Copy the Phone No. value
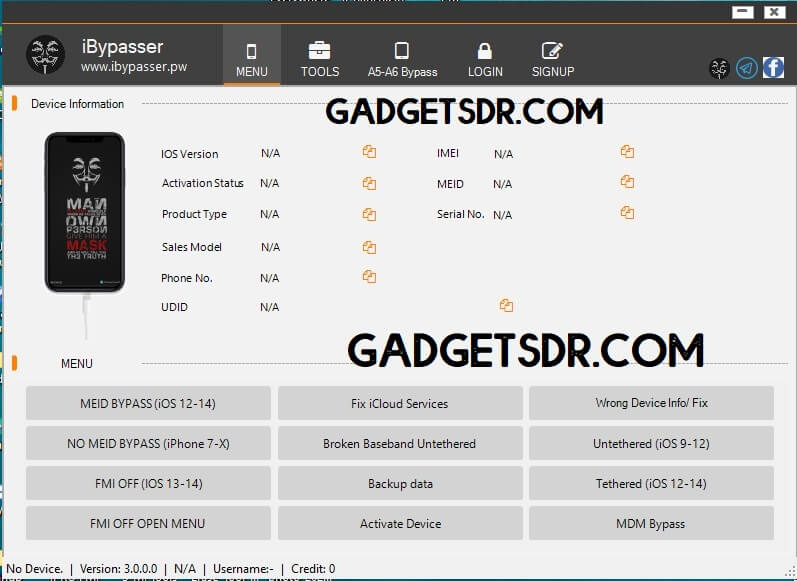The image size is (797, 581). click(x=369, y=277)
